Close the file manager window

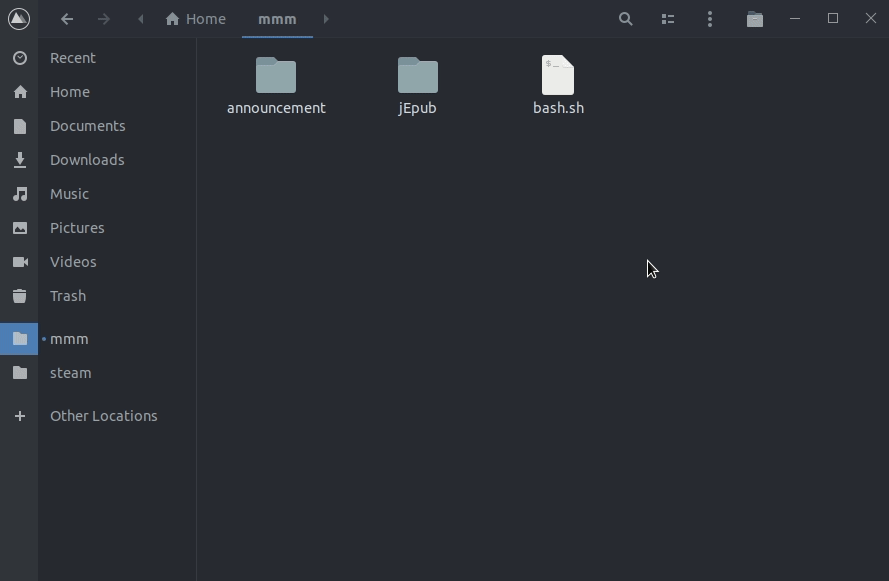point(871,19)
